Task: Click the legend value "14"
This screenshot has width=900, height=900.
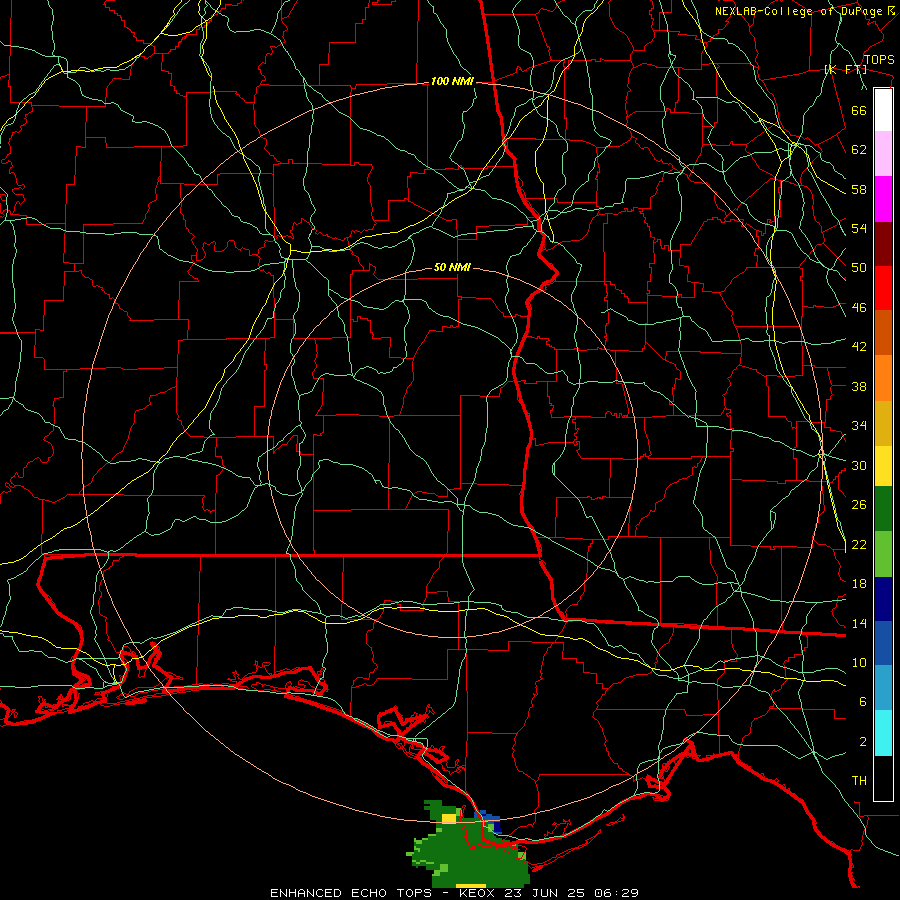Action: 859,623
